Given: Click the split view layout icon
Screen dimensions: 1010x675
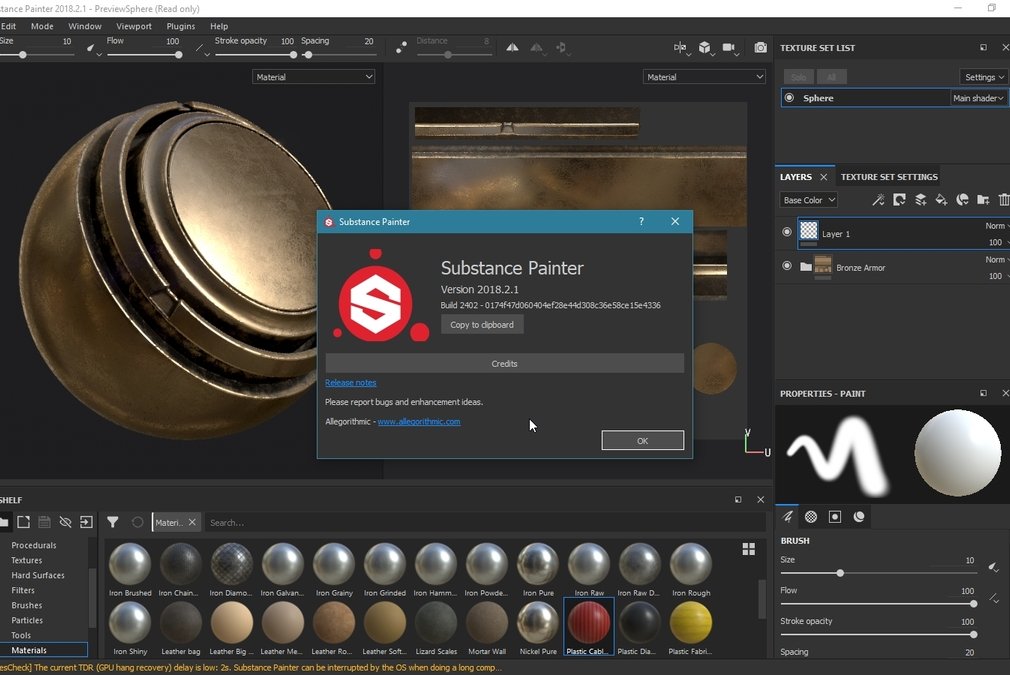Looking at the screenshot, I should (x=680, y=48).
